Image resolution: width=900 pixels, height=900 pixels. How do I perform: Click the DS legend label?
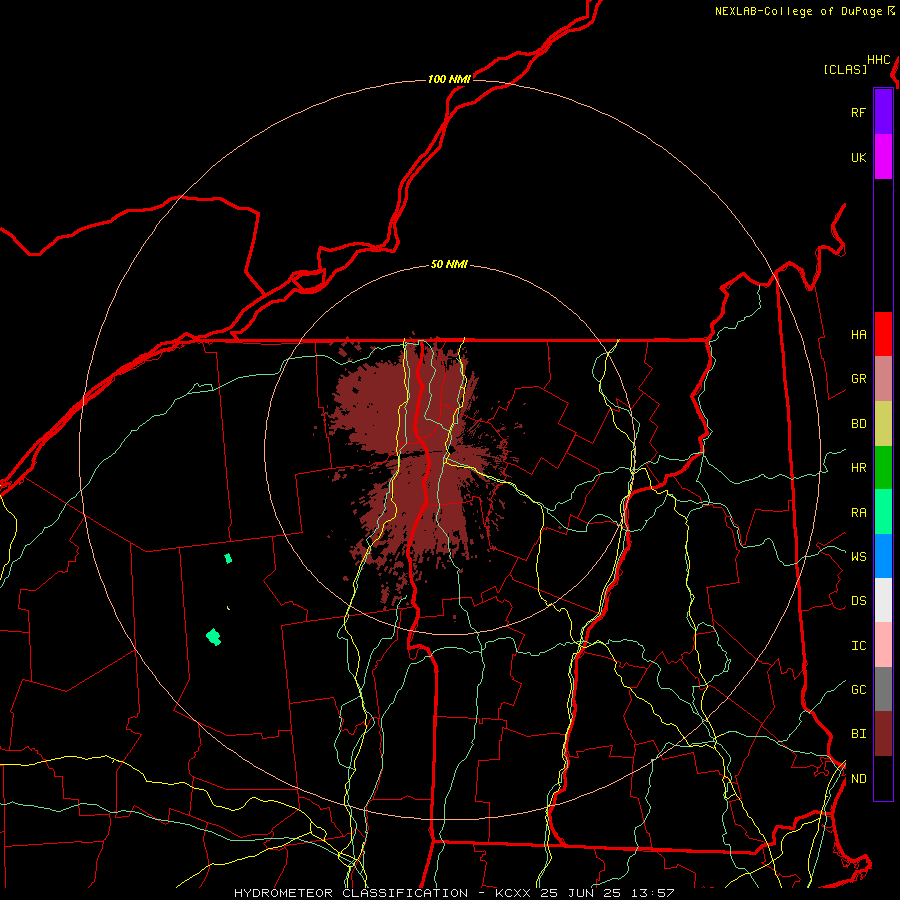[x=858, y=601]
